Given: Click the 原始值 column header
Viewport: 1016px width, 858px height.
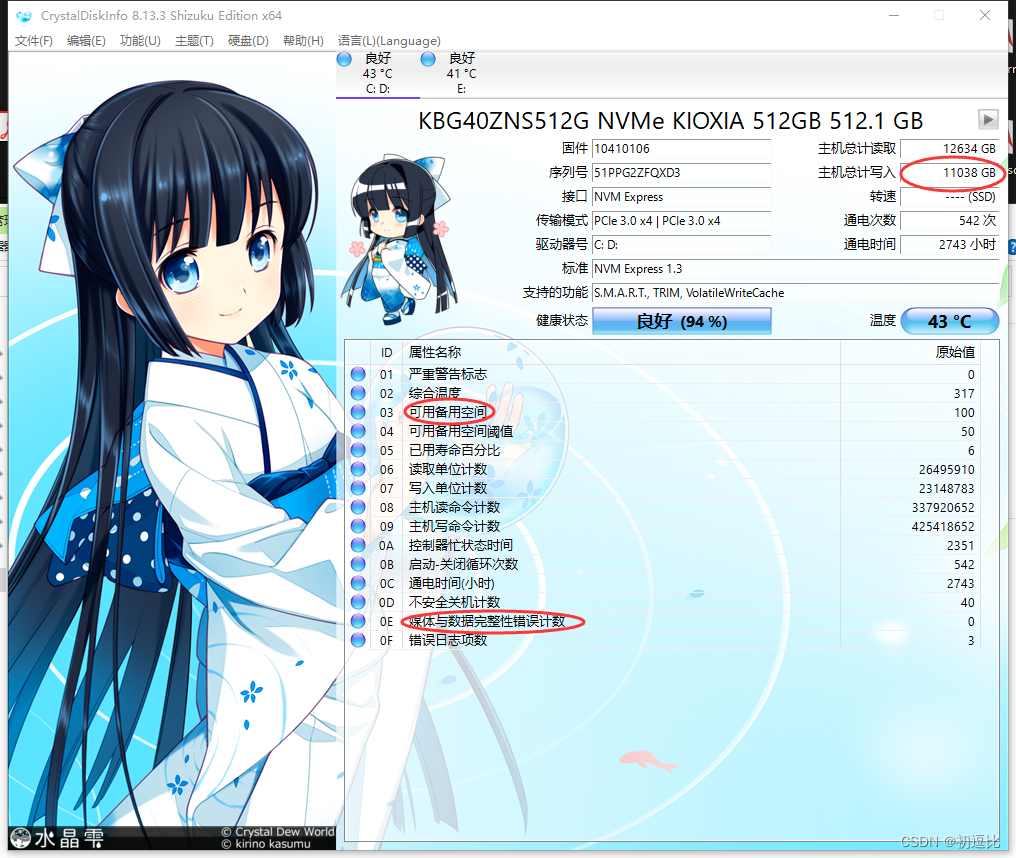Looking at the screenshot, I should coord(910,353).
